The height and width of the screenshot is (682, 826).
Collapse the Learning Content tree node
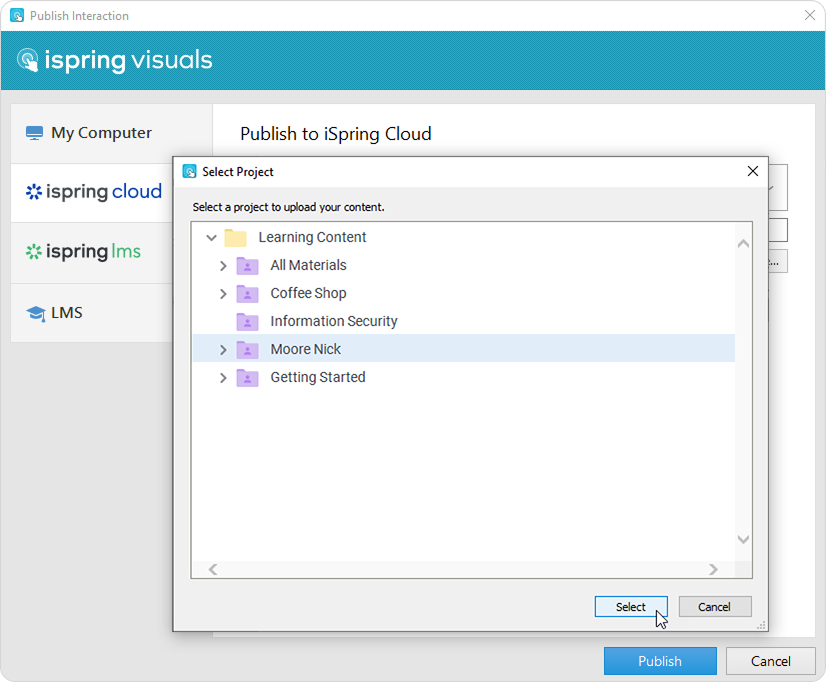click(211, 237)
